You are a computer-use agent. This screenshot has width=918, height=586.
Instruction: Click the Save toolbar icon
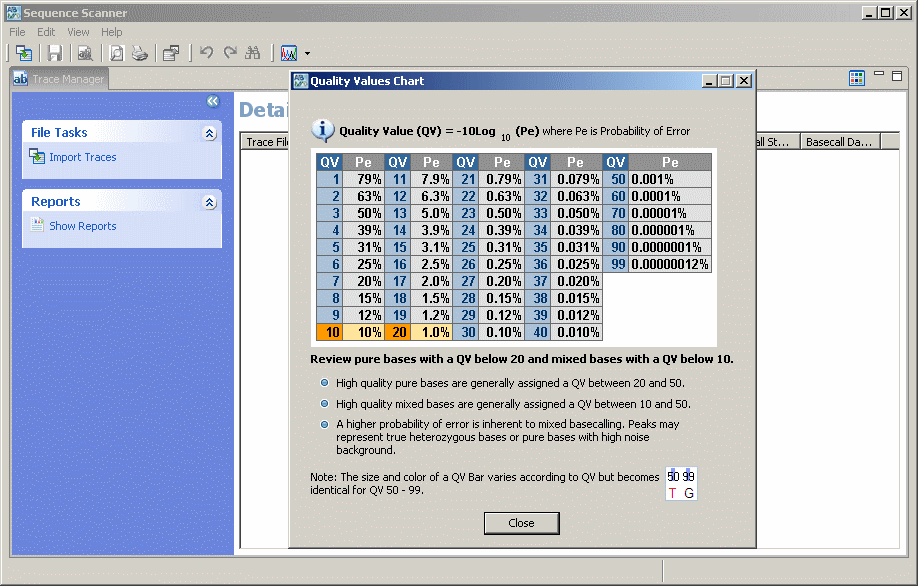click(55, 53)
